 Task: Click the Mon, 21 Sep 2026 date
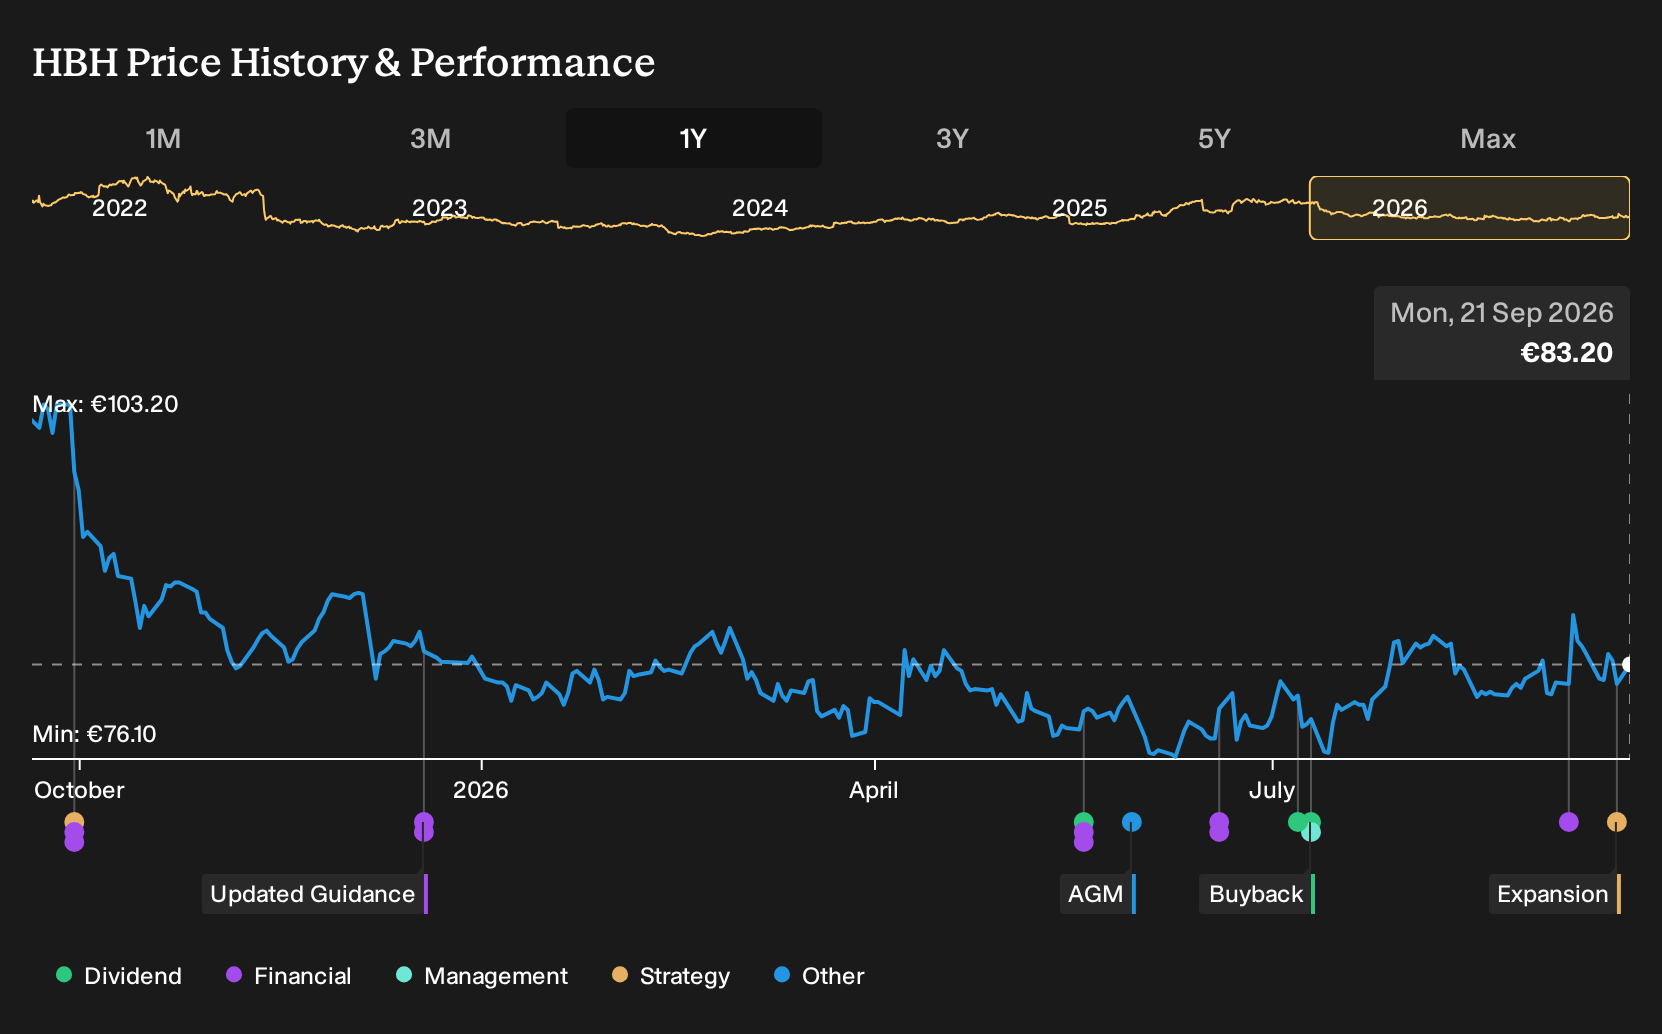pos(1502,313)
